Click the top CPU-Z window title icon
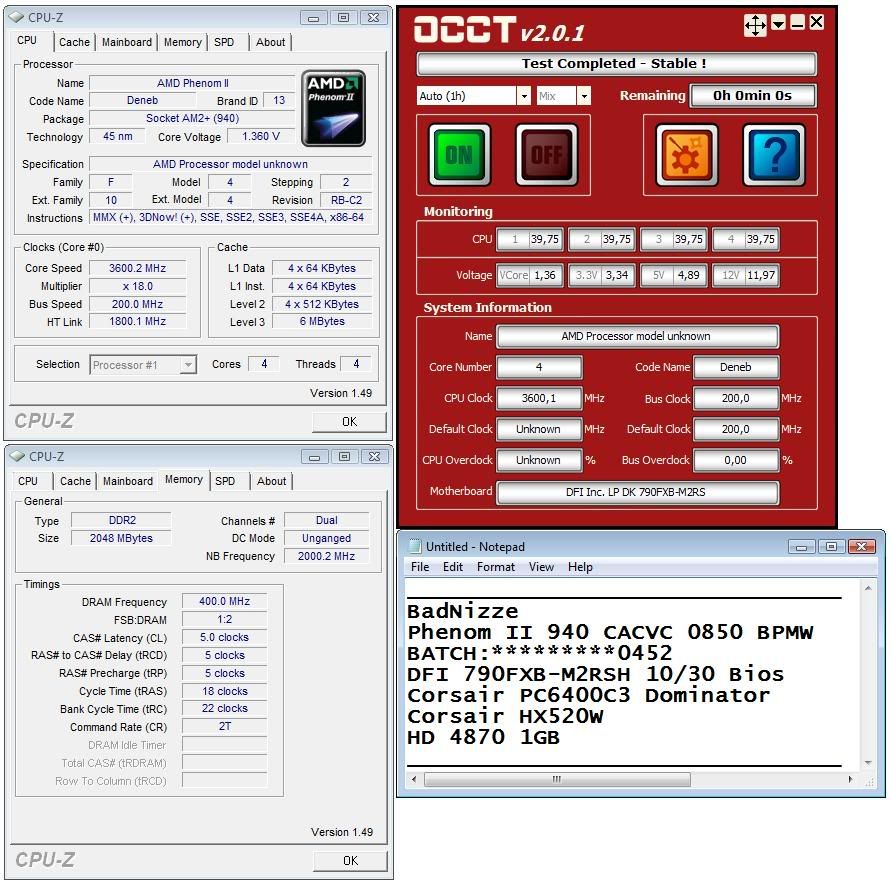 [x=16, y=18]
